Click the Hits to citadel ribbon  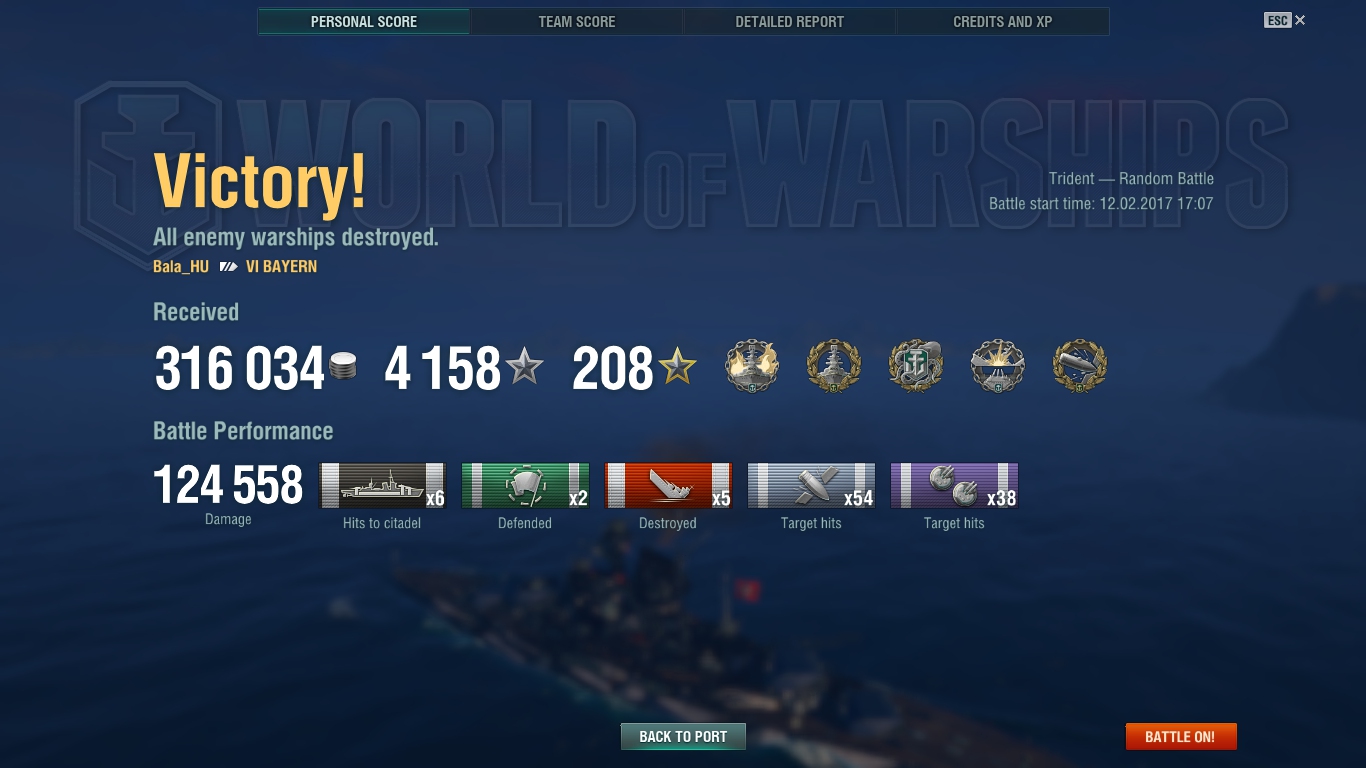382,486
